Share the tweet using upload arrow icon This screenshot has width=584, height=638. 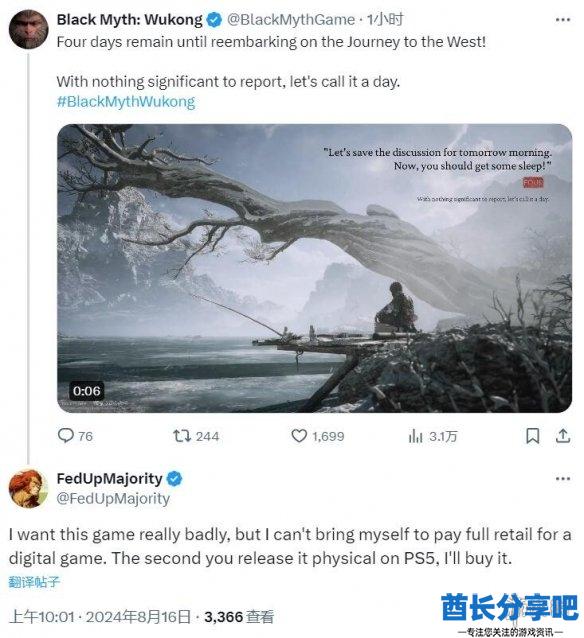563,436
